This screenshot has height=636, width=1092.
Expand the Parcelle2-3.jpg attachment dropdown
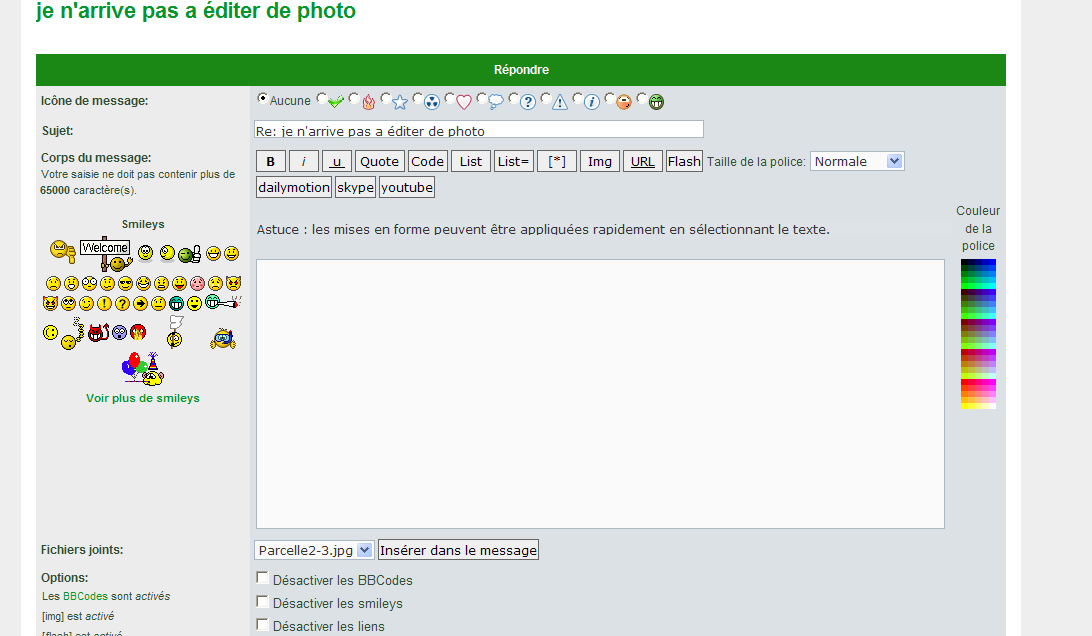314,550
